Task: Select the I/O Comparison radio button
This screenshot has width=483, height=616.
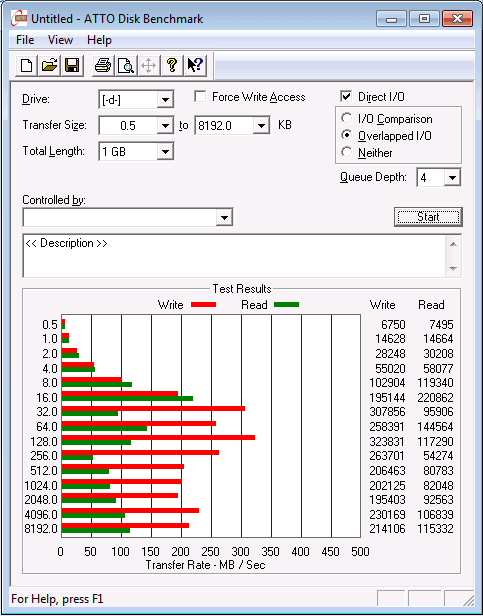Action: [347, 118]
